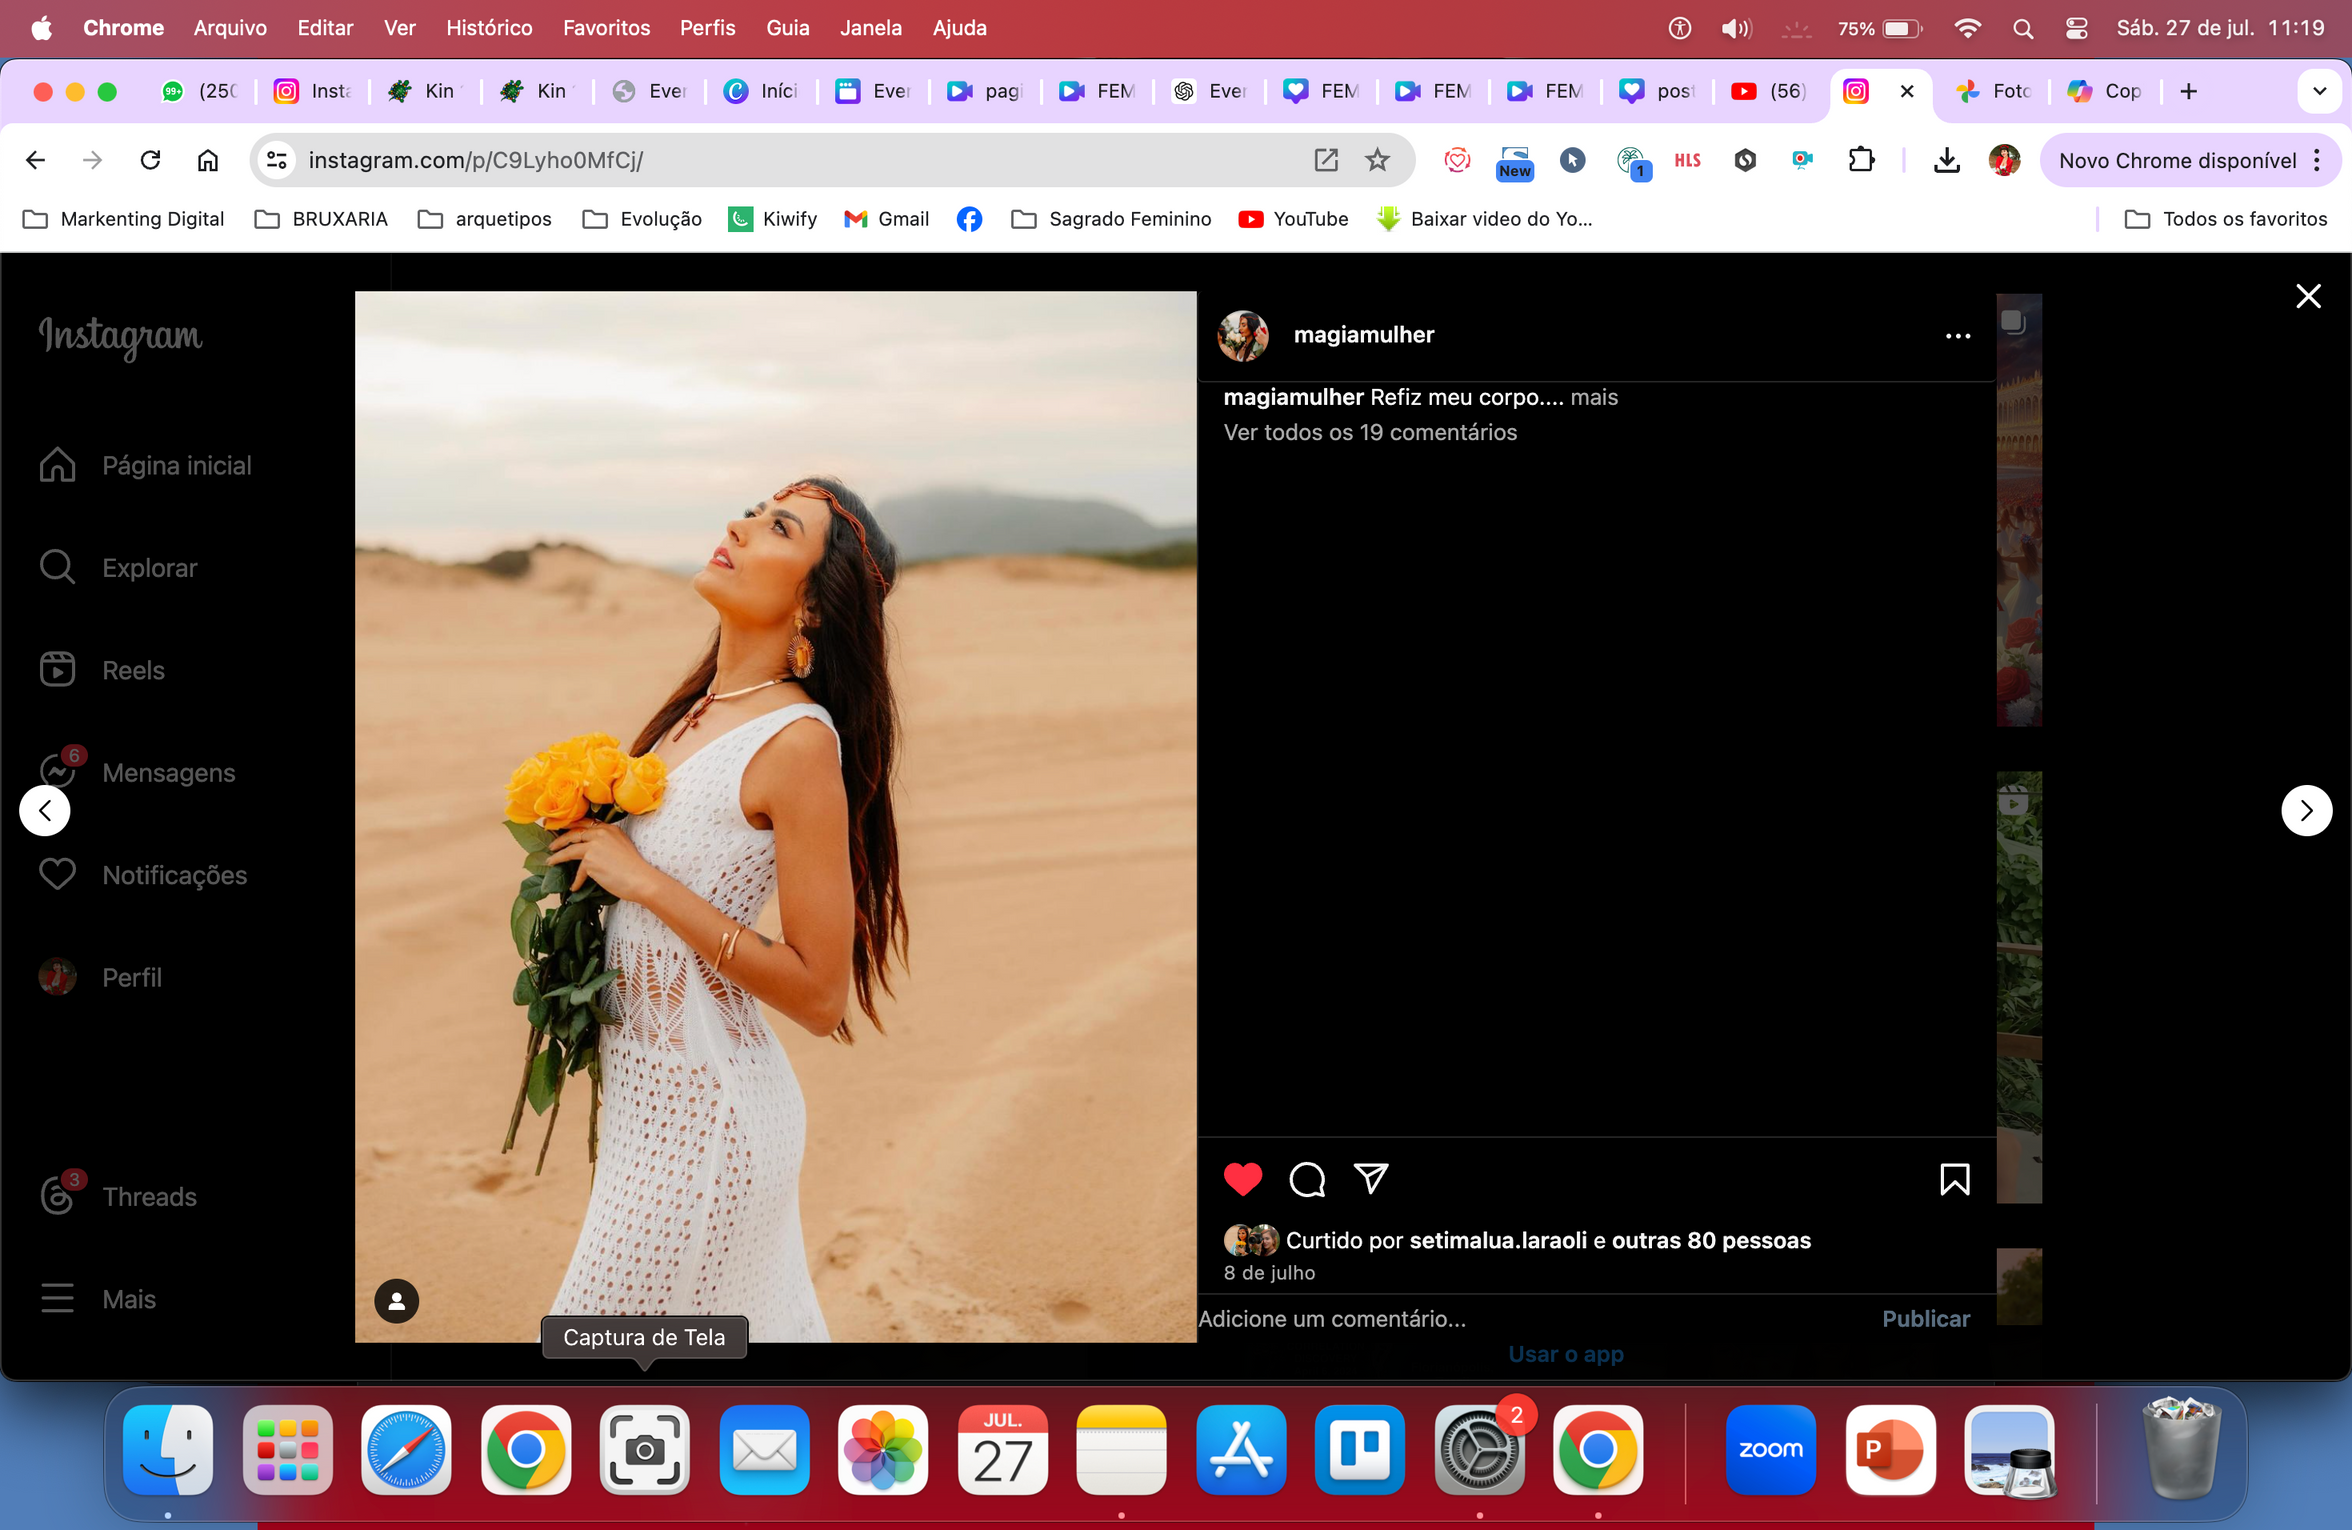Show tagged people icon on the photo
This screenshot has height=1530, width=2352.
[x=396, y=1300]
